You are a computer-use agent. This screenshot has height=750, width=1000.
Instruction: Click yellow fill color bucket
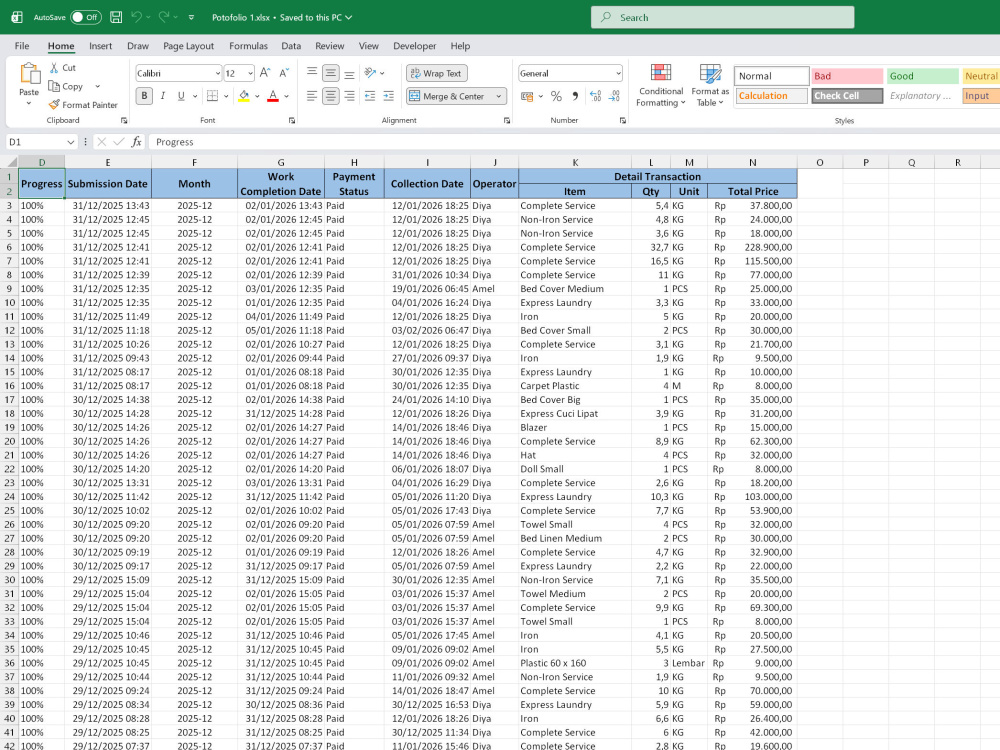(x=244, y=96)
